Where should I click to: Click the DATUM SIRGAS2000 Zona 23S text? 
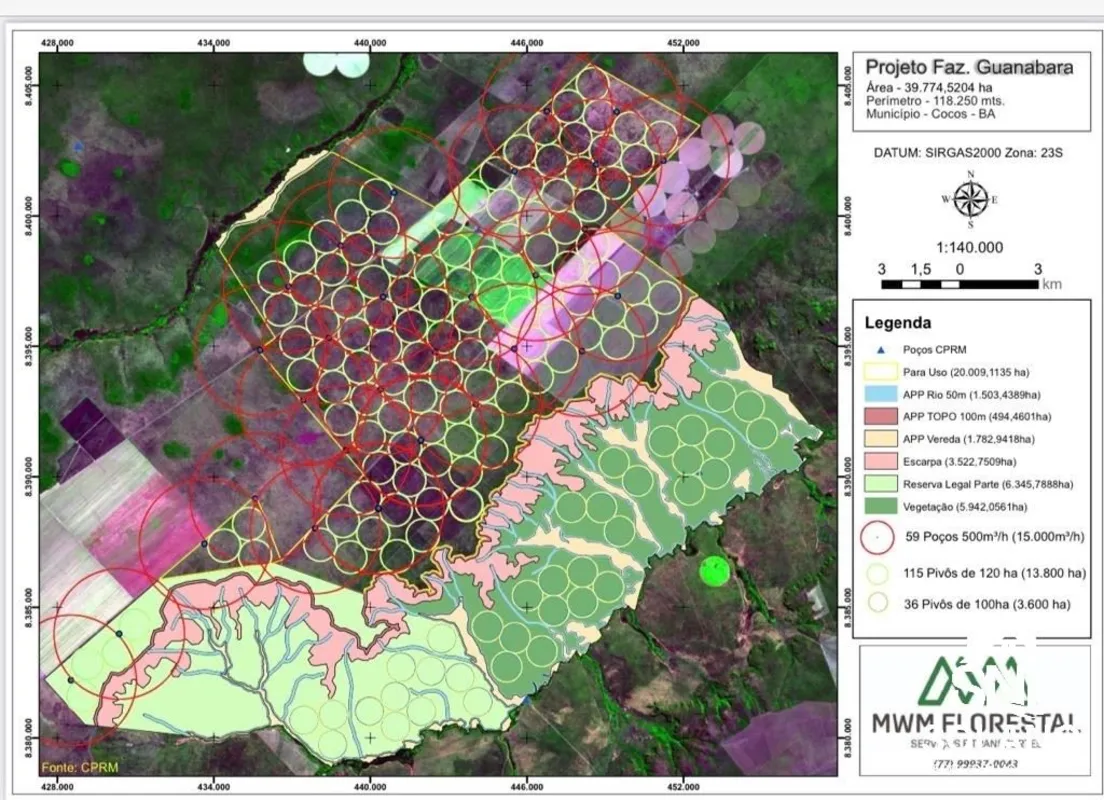coord(968,154)
